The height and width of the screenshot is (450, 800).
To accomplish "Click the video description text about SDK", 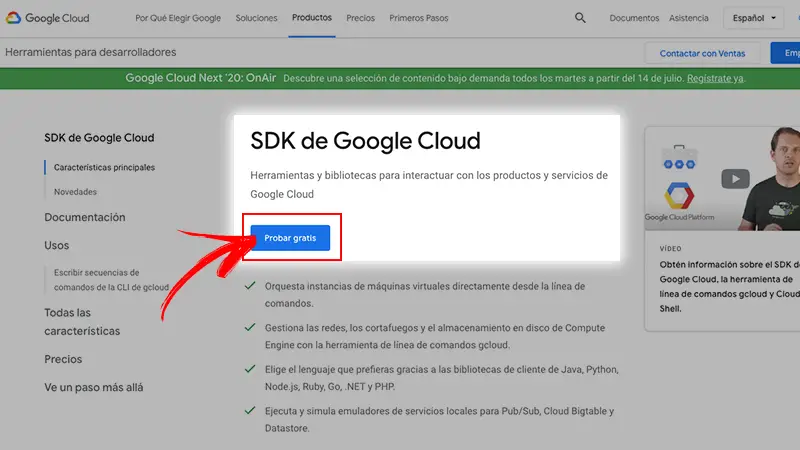I will (730, 287).
